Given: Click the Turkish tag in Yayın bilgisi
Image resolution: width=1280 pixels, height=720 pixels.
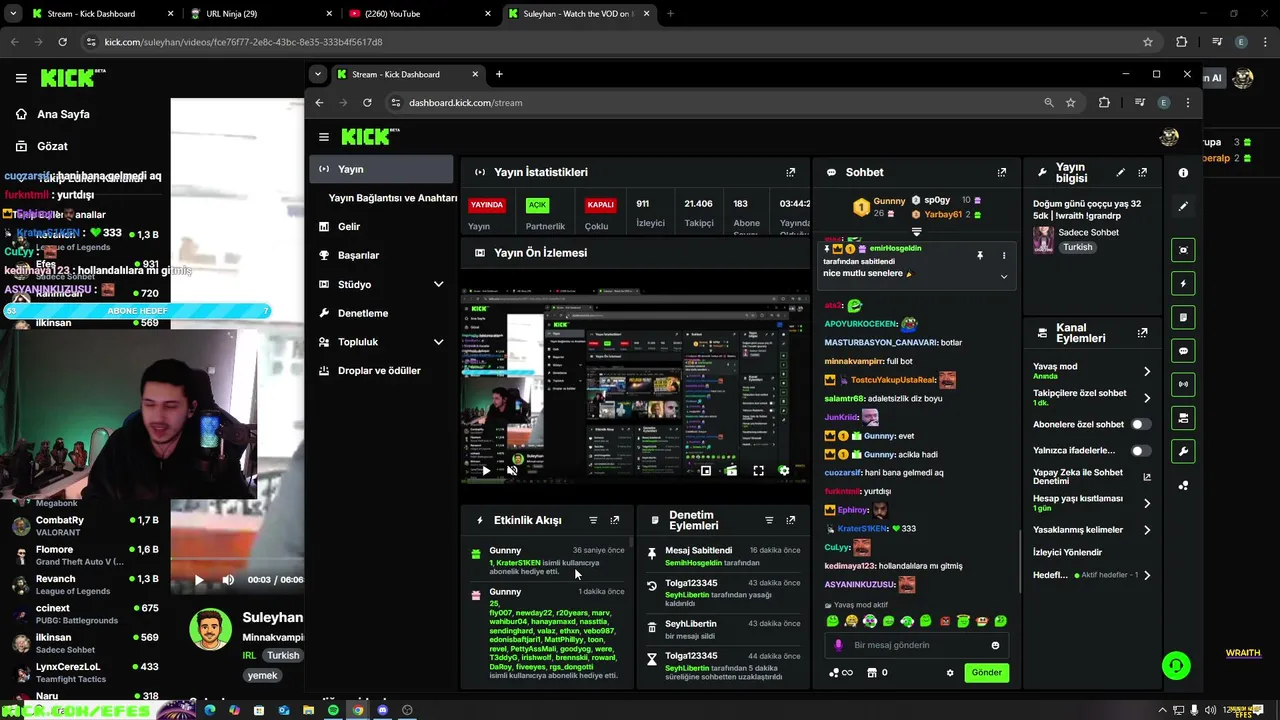Looking at the screenshot, I should [1078, 247].
